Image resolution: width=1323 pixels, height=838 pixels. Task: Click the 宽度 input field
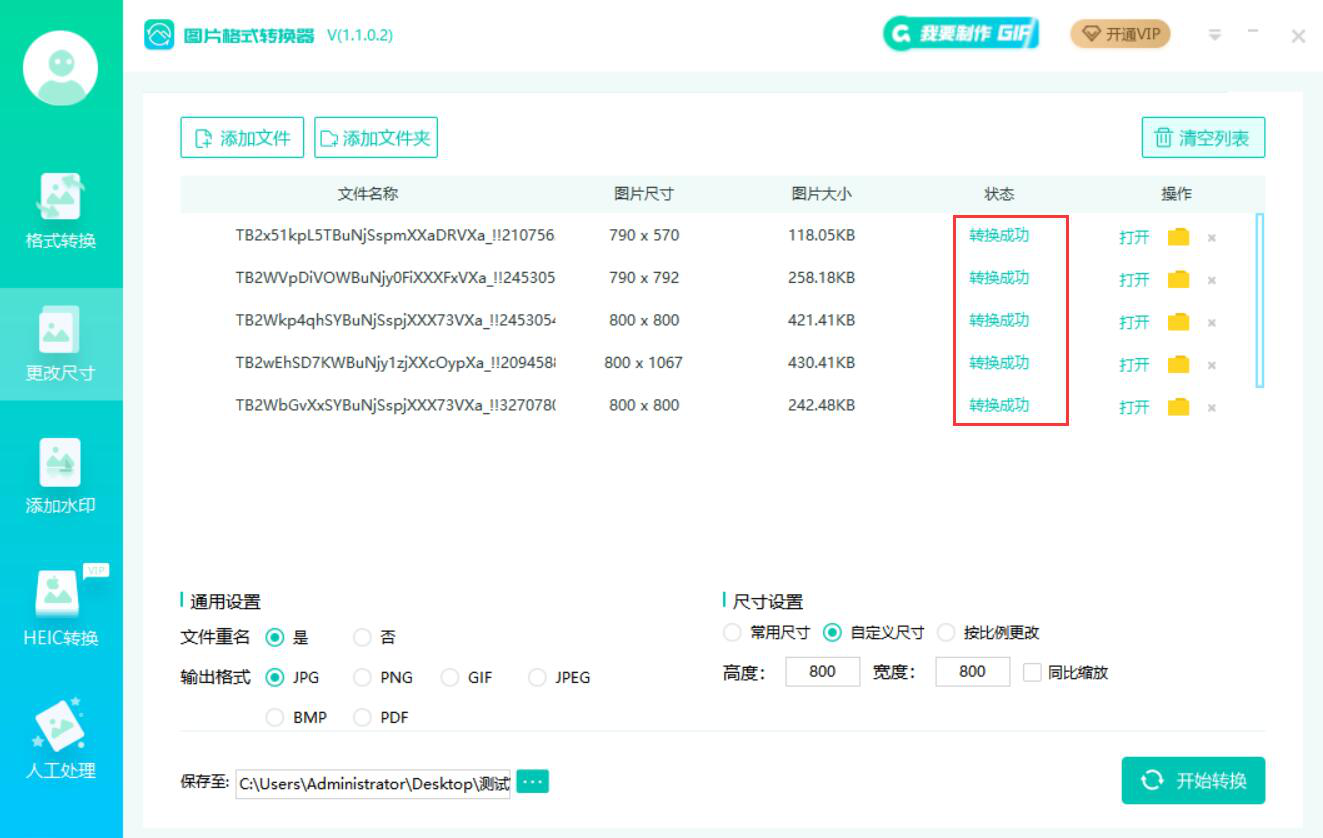point(972,672)
